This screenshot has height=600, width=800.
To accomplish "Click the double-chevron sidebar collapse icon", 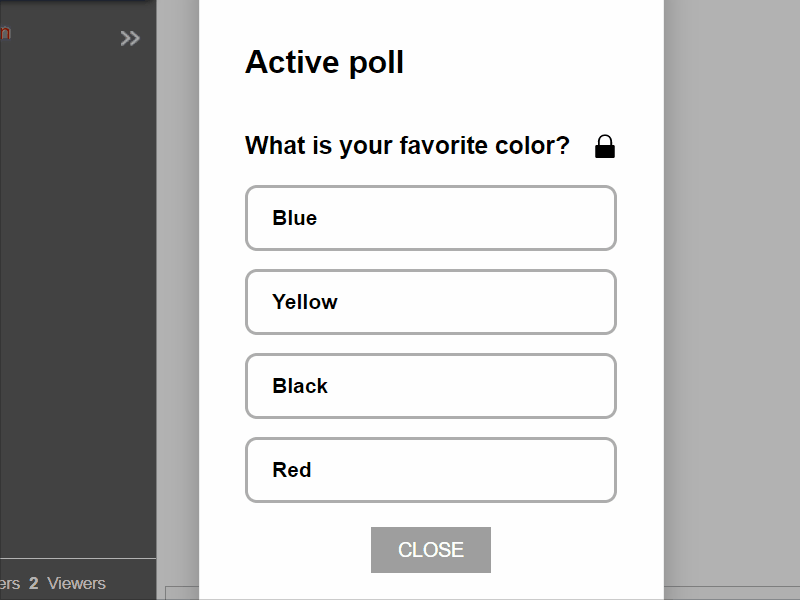I will pyautogui.click(x=130, y=38).
